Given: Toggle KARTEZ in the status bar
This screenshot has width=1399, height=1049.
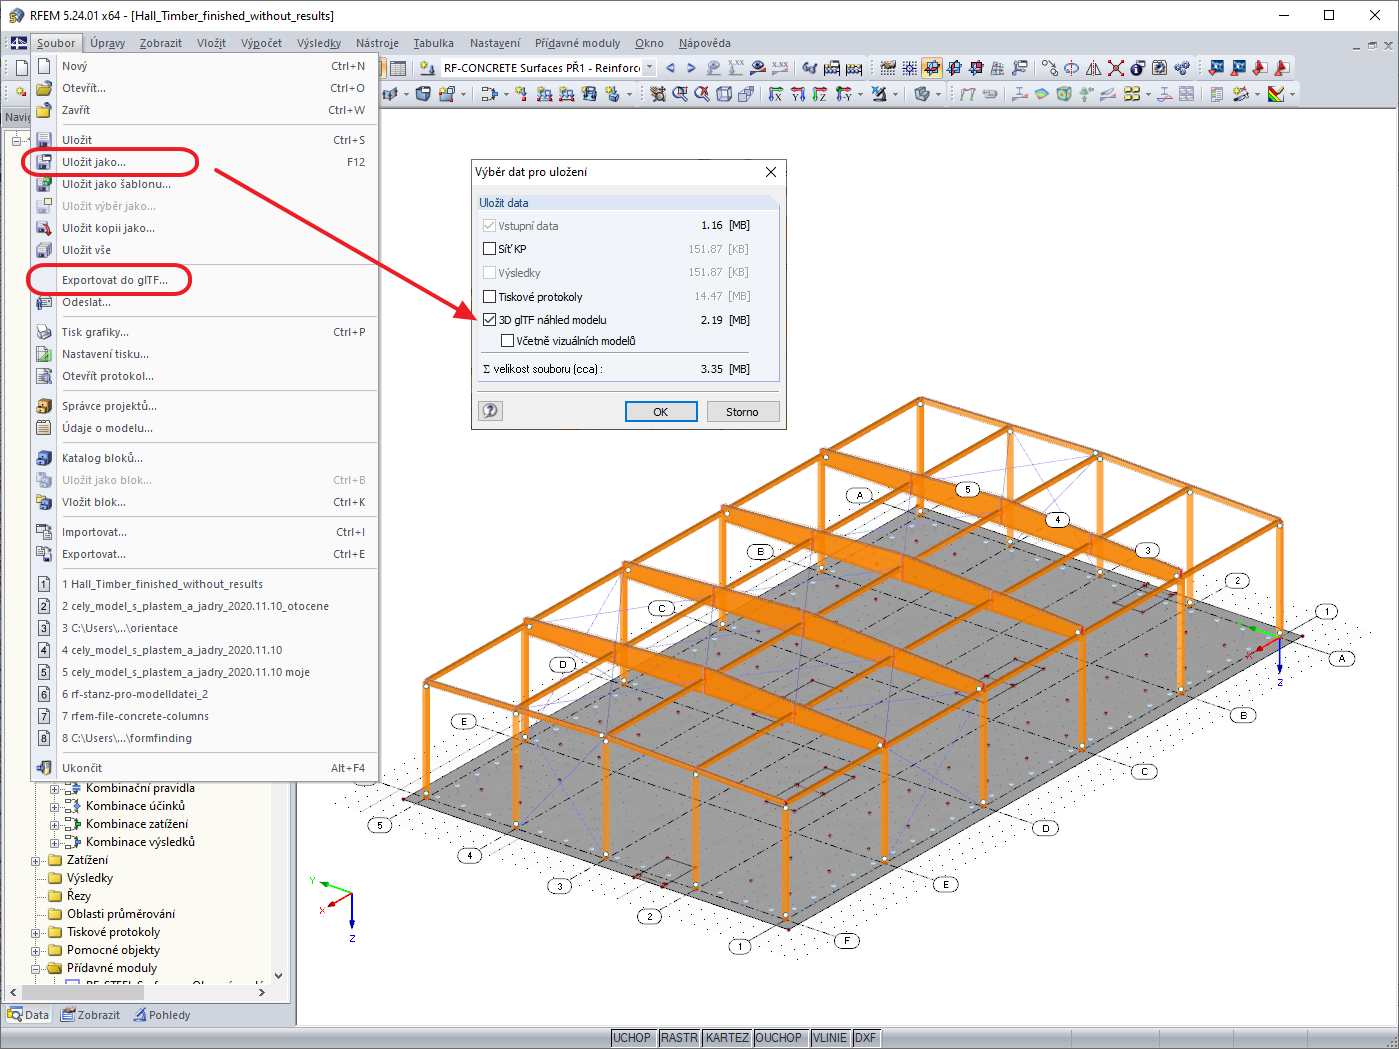Looking at the screenshot, I should tap(727, 1038).
